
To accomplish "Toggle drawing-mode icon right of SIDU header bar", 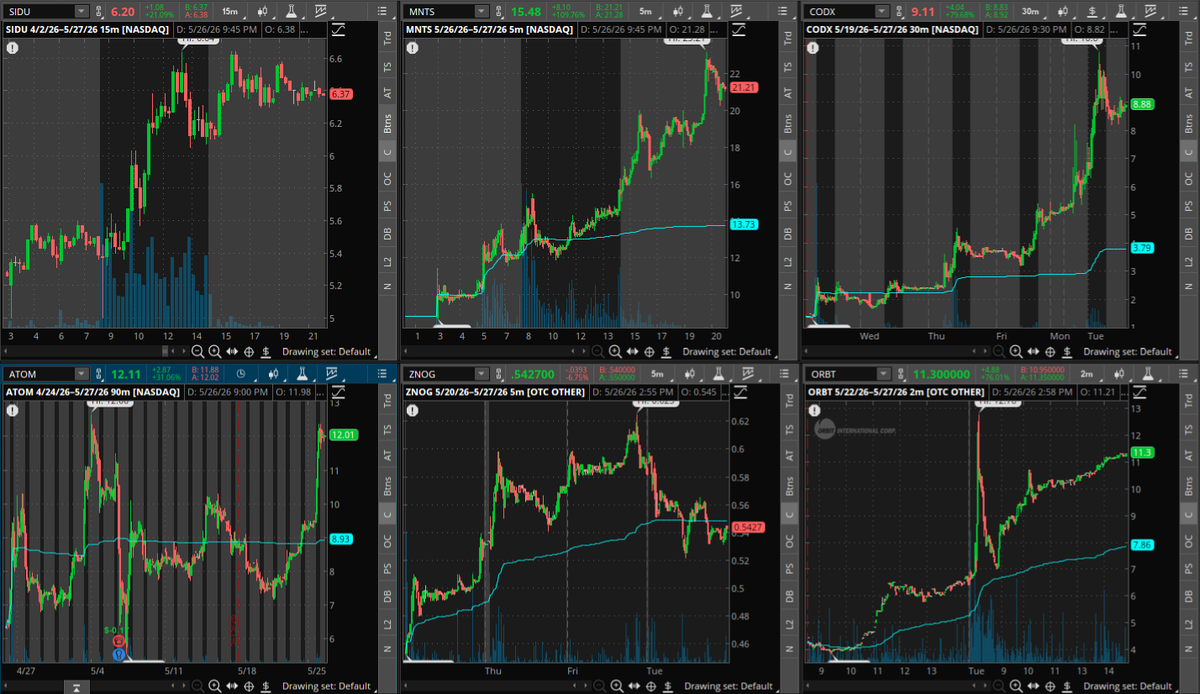I will (338, 30).
